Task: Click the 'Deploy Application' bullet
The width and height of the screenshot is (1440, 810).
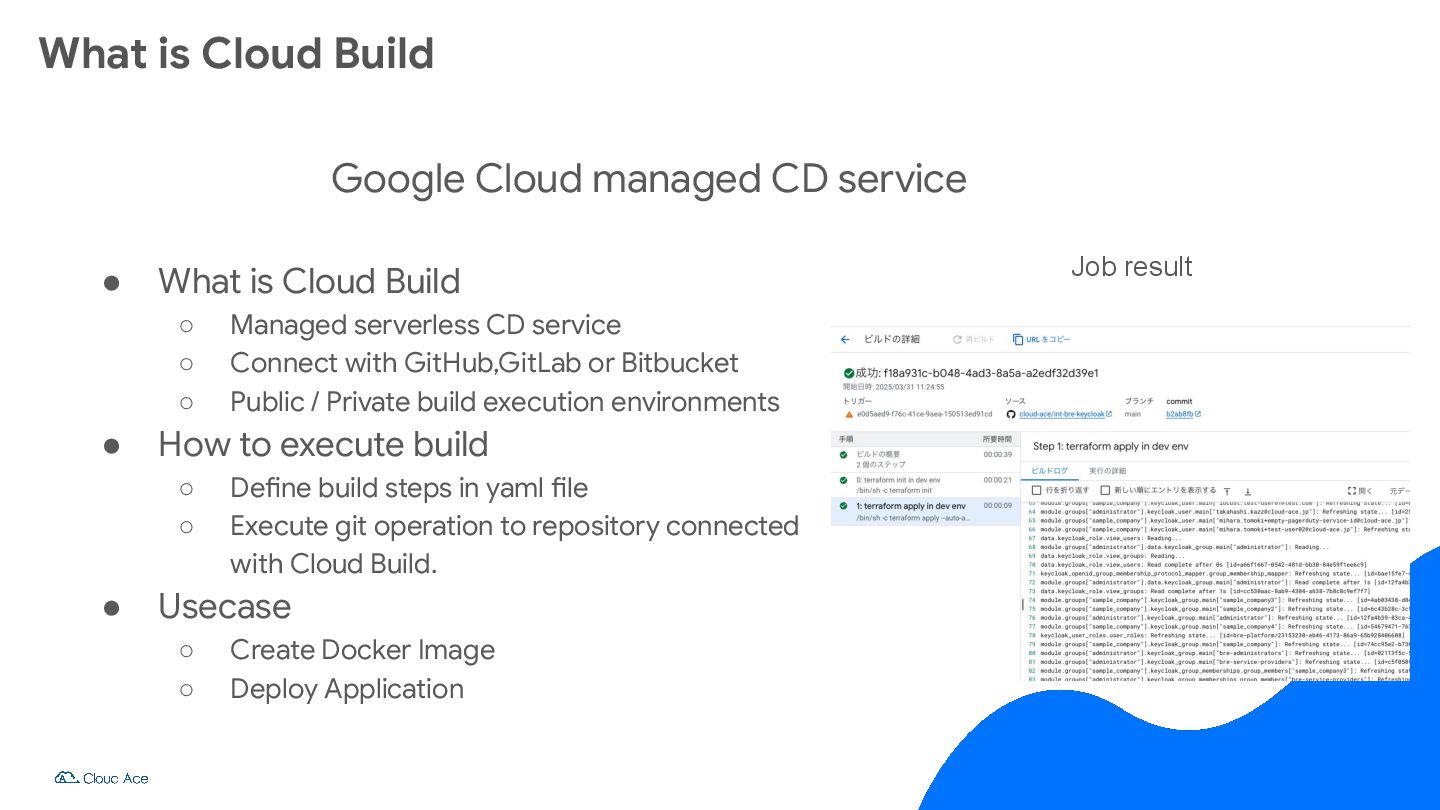Action: pos(347,689)
